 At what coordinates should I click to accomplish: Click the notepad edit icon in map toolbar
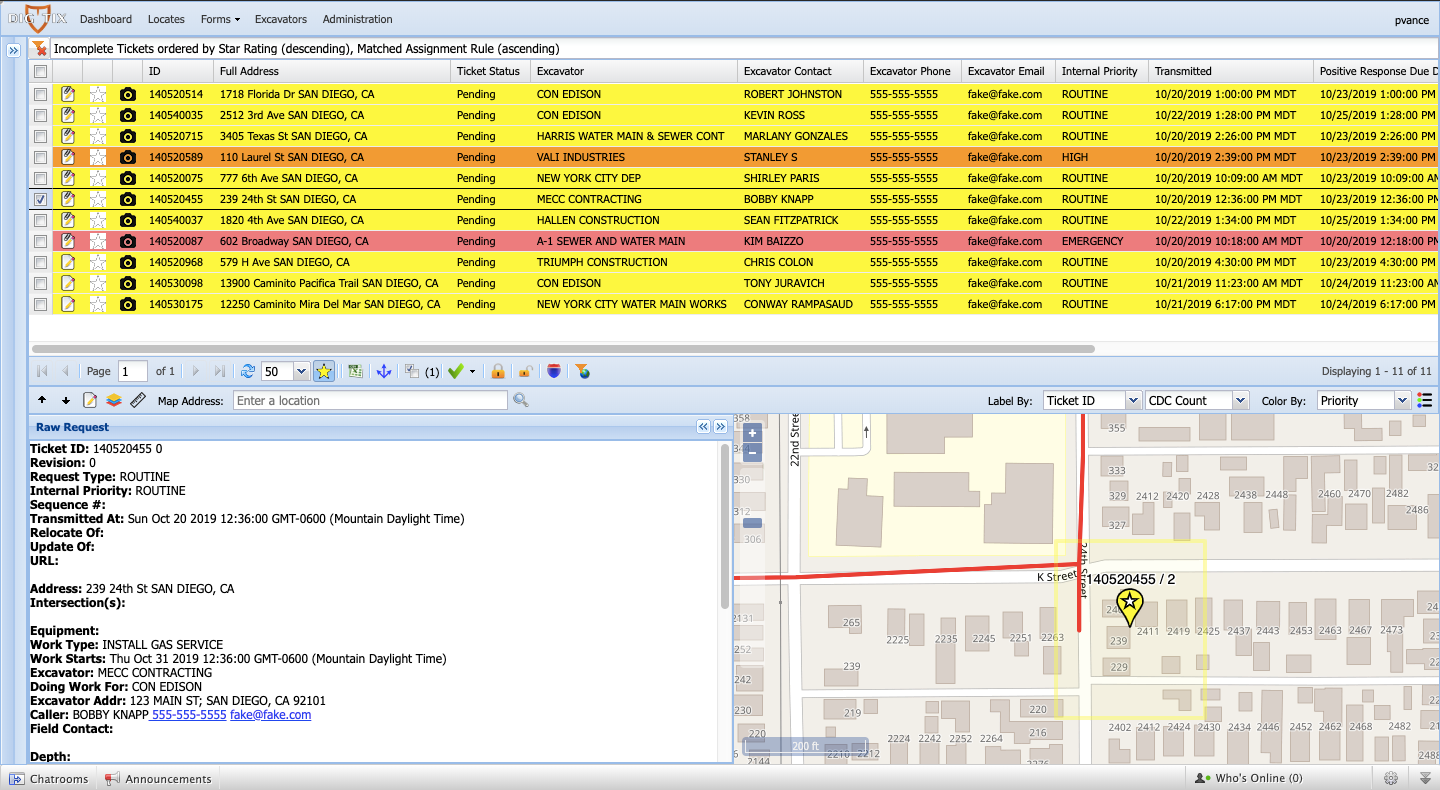(x=90, y=400)
